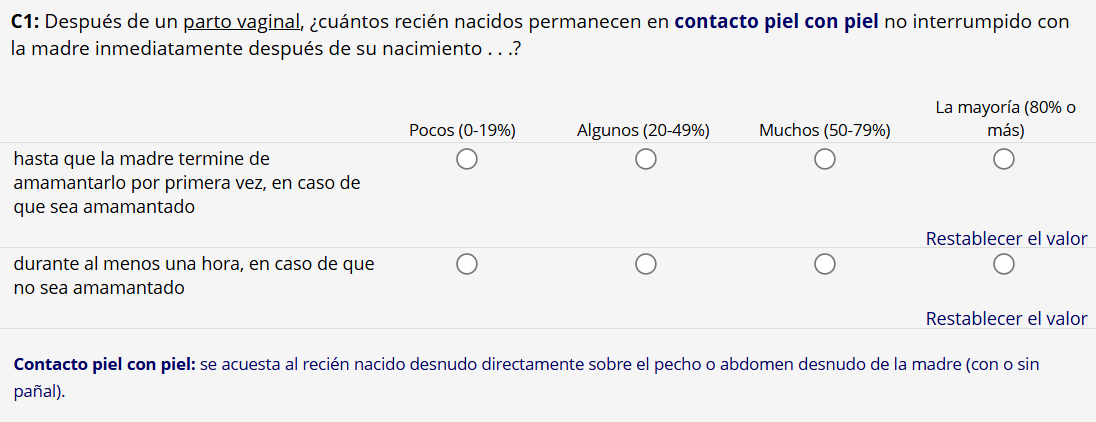The image size is (1096, 422).
Task: Click the 'La mayoría (80% o más)' header
Action: pos(1004,118)
